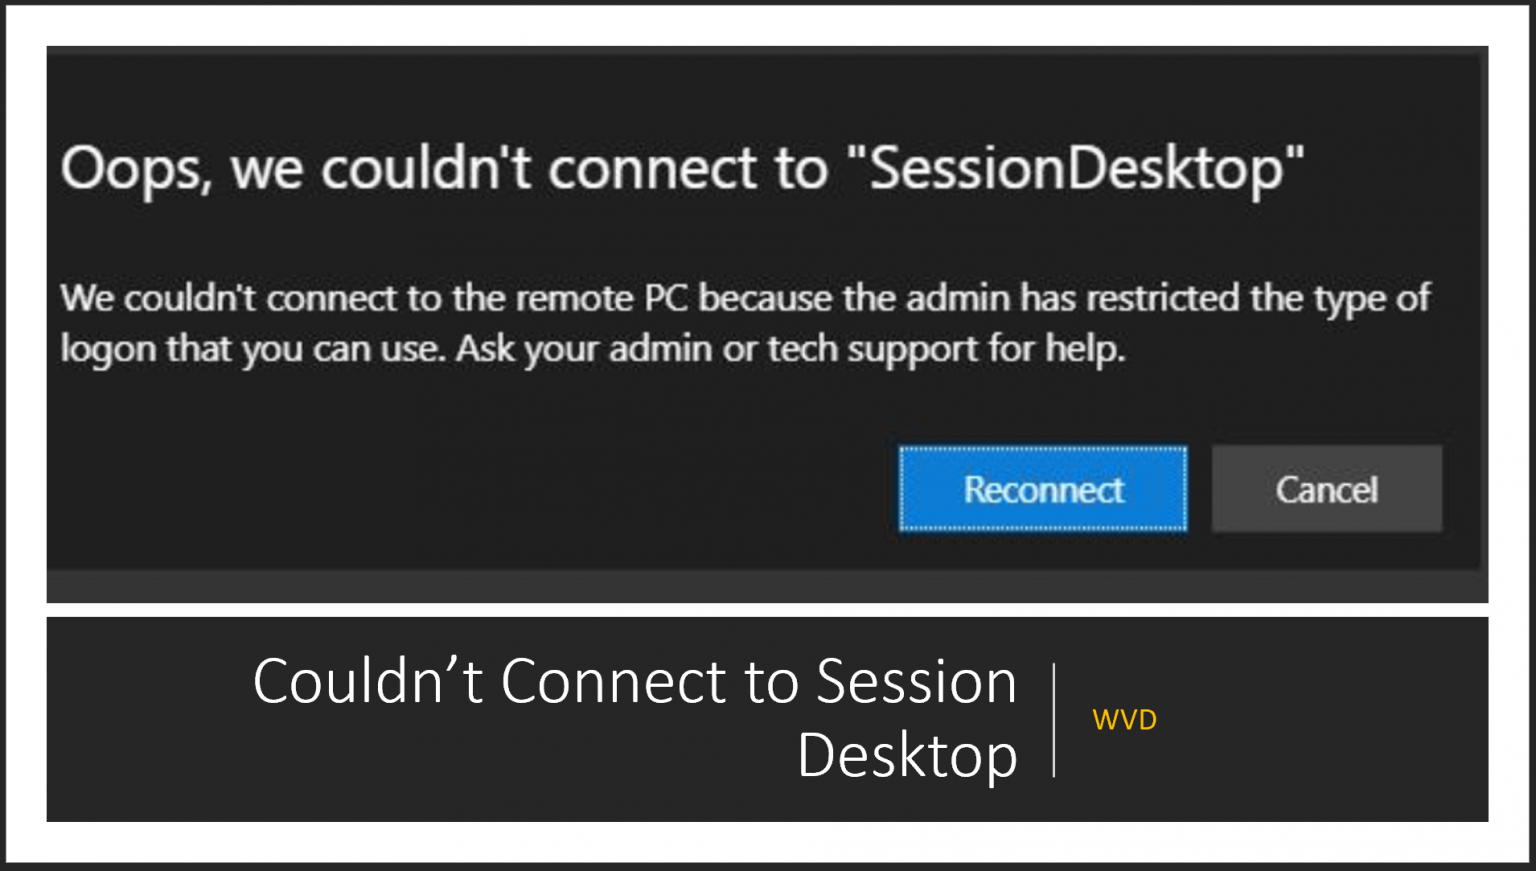The image size is (1536, 871).
Task: Click the 'Ask your admin' sentence
Action: pos(790,349)
